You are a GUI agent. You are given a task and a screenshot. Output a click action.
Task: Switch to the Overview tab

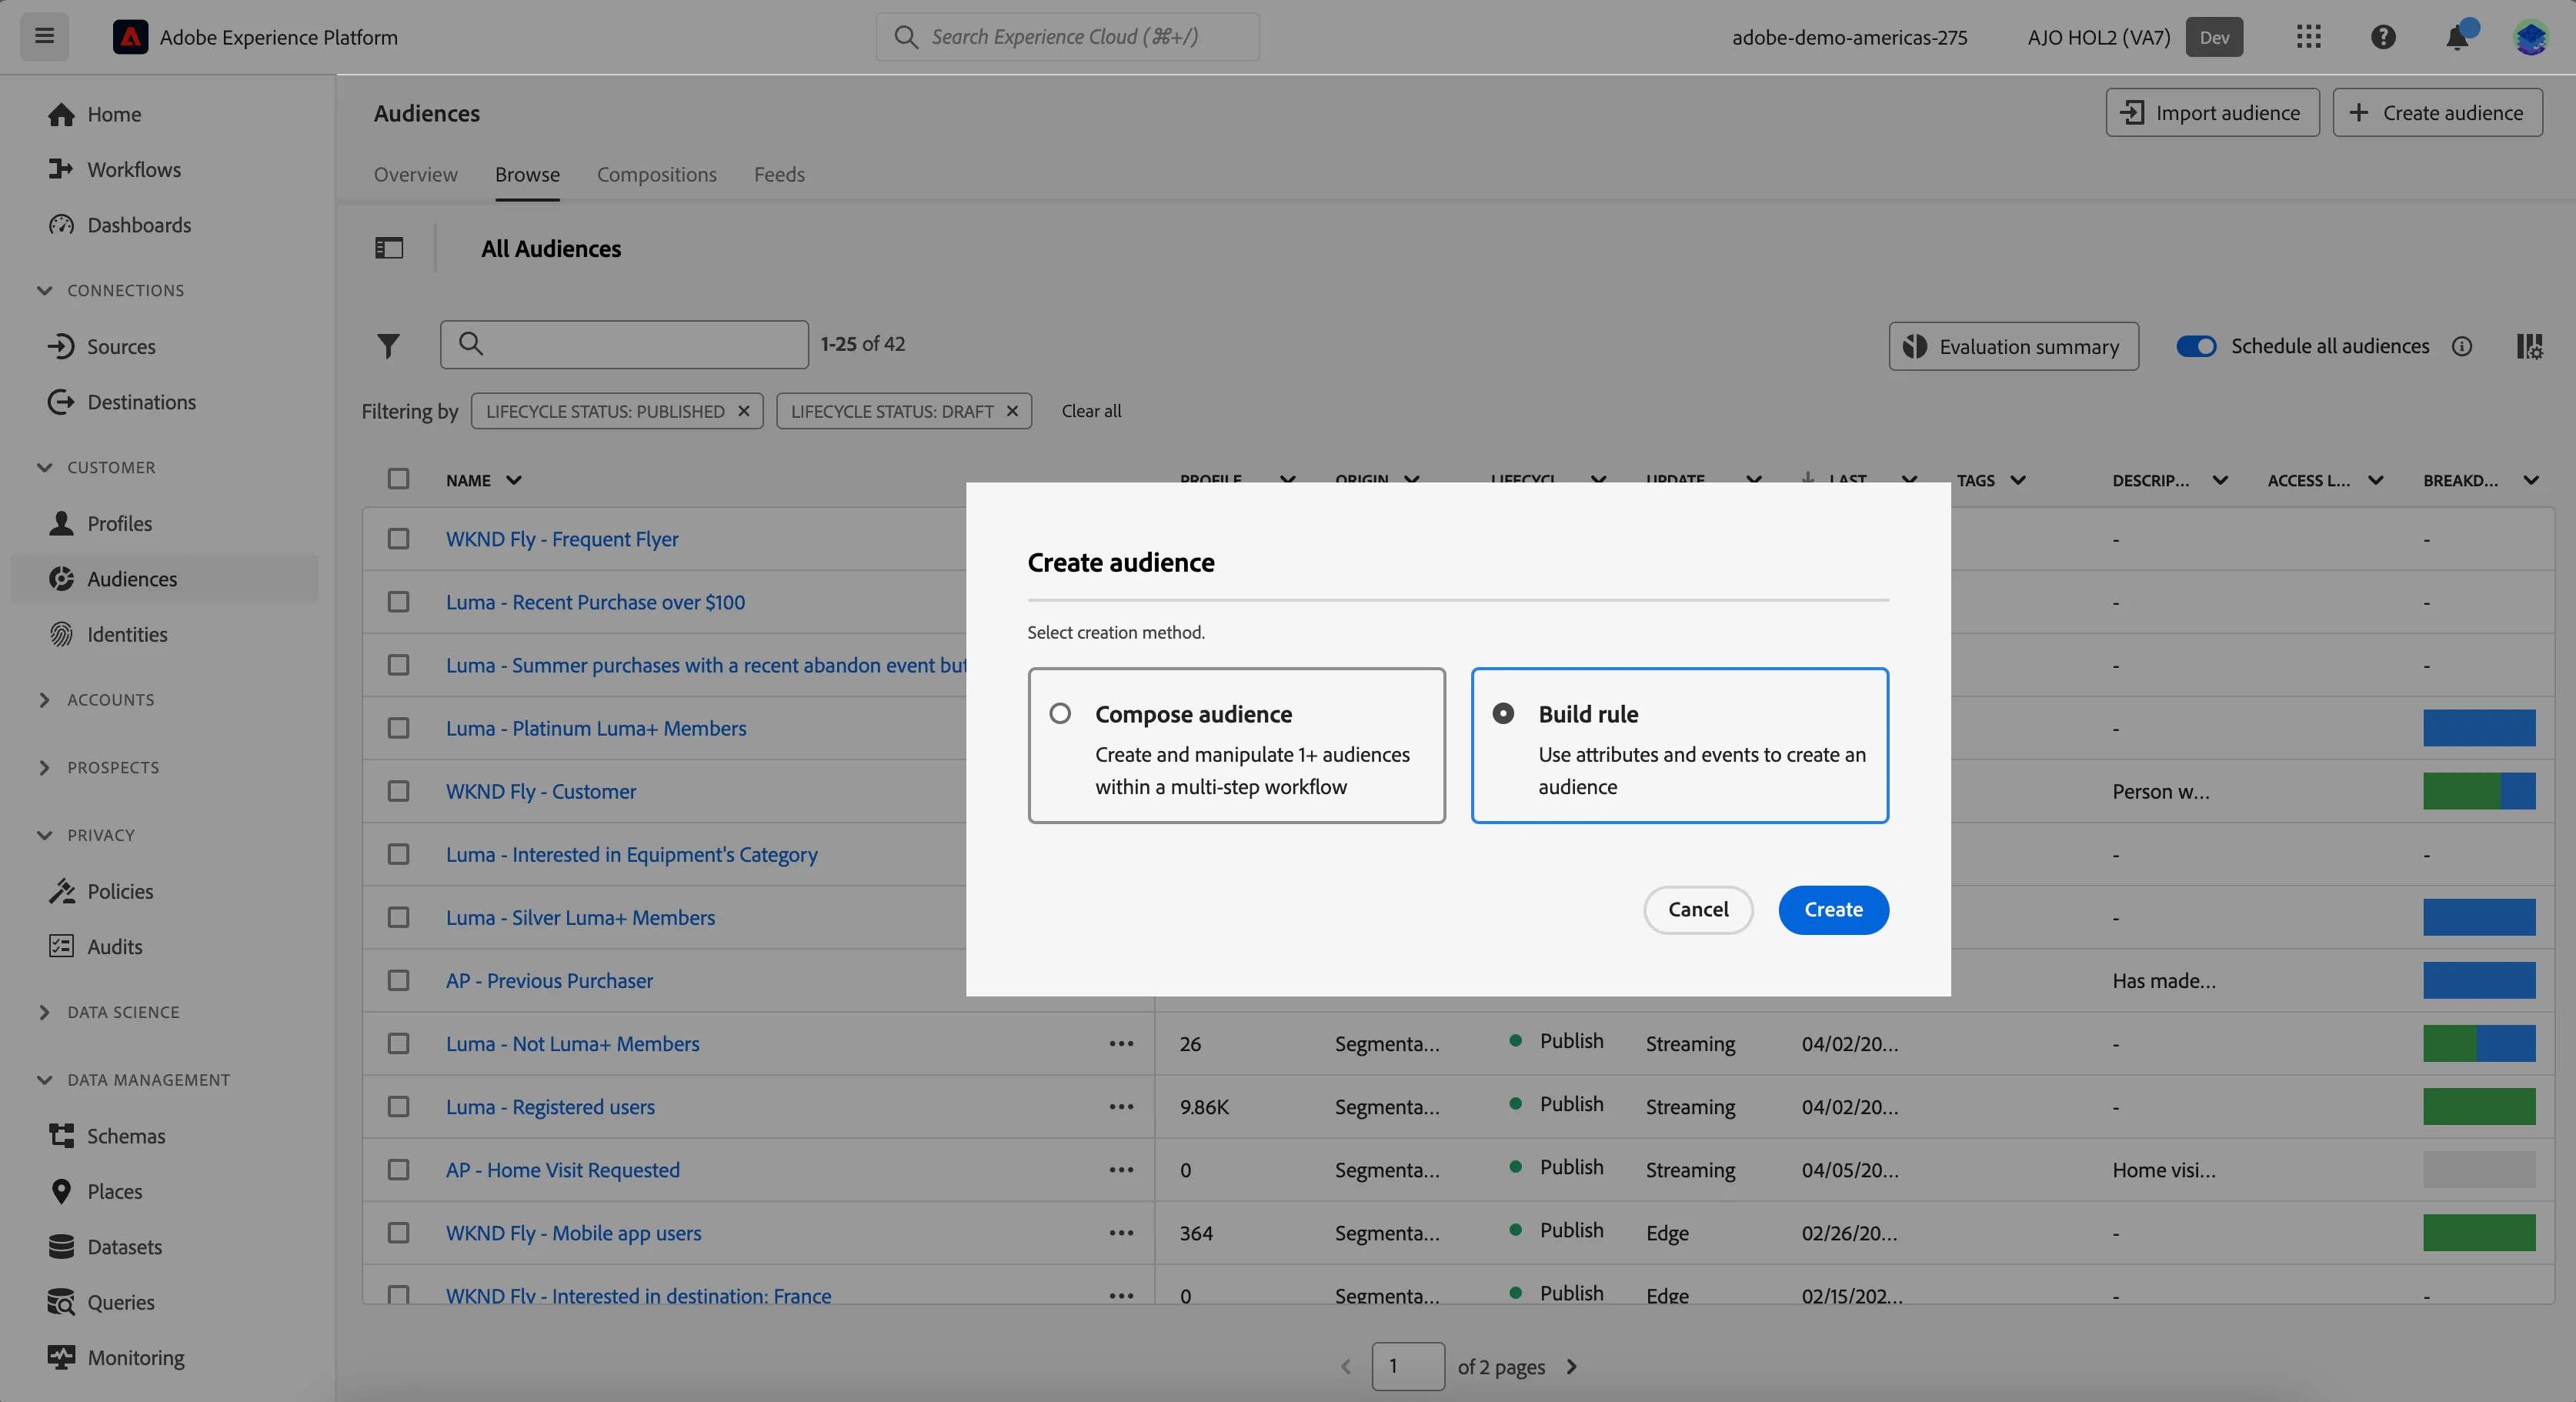click(415, 174)
